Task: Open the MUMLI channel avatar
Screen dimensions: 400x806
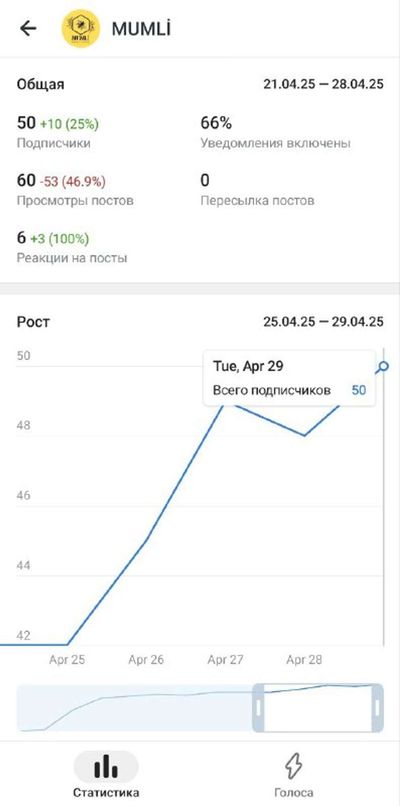Action: coord(80,28)
